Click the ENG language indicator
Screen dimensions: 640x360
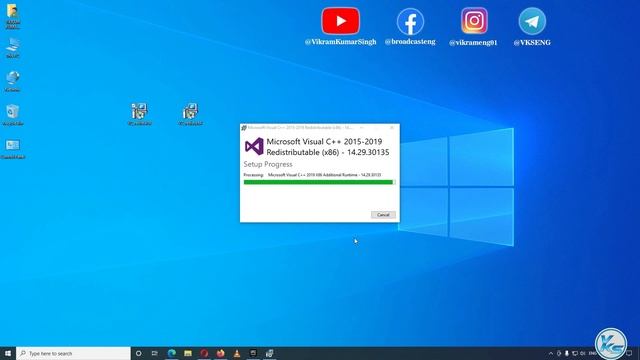(592, 353)
